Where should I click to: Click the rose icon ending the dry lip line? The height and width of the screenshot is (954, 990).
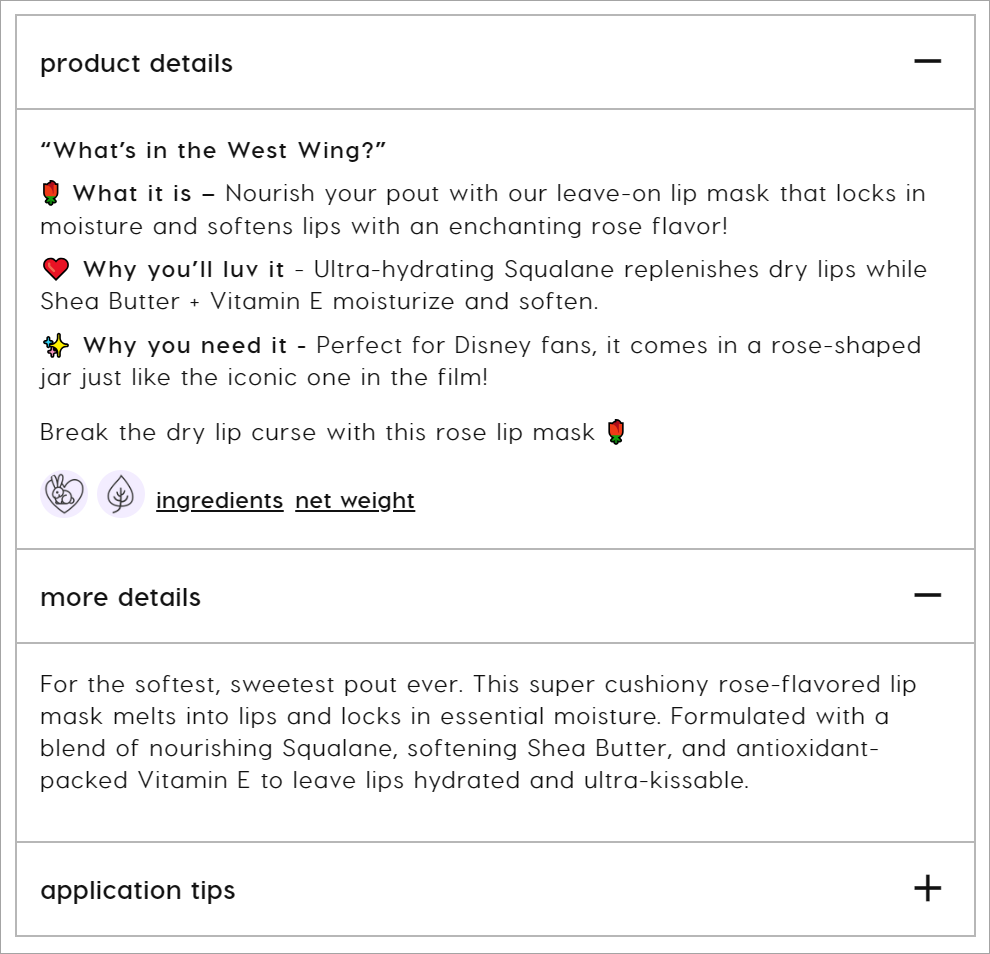616,431
